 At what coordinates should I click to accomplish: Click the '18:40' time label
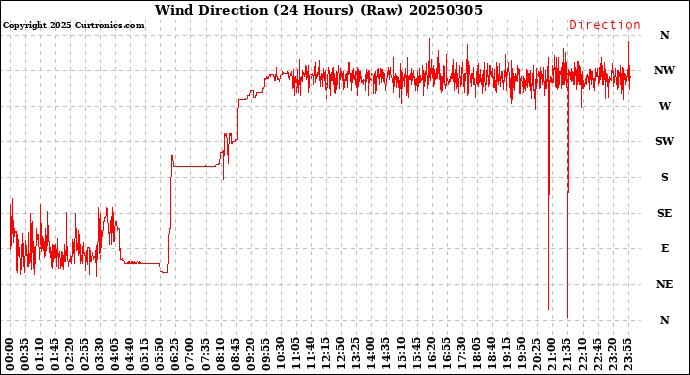tap(492, 354)
